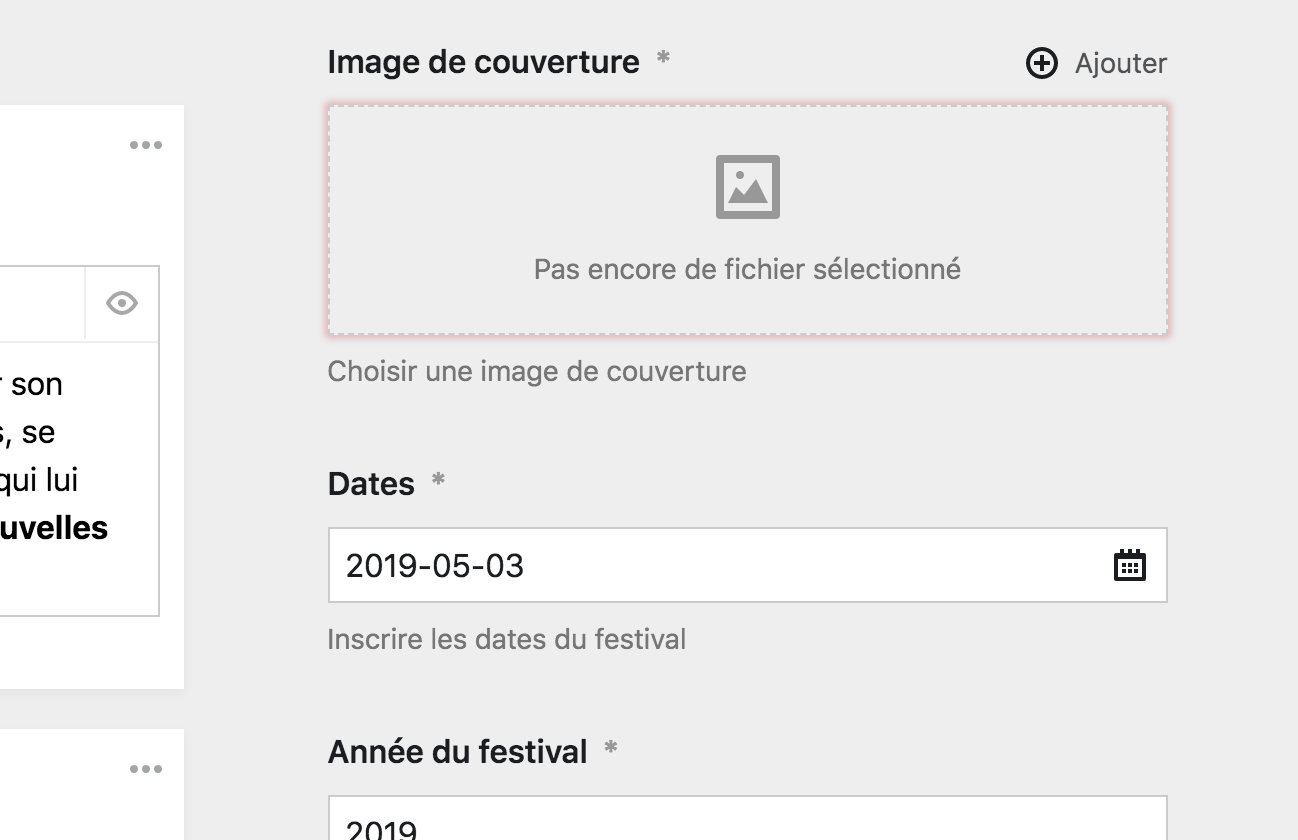Open the ellipsis menu on the top left card
Screen dimensions: 1298x840
[x=148, y=144]
